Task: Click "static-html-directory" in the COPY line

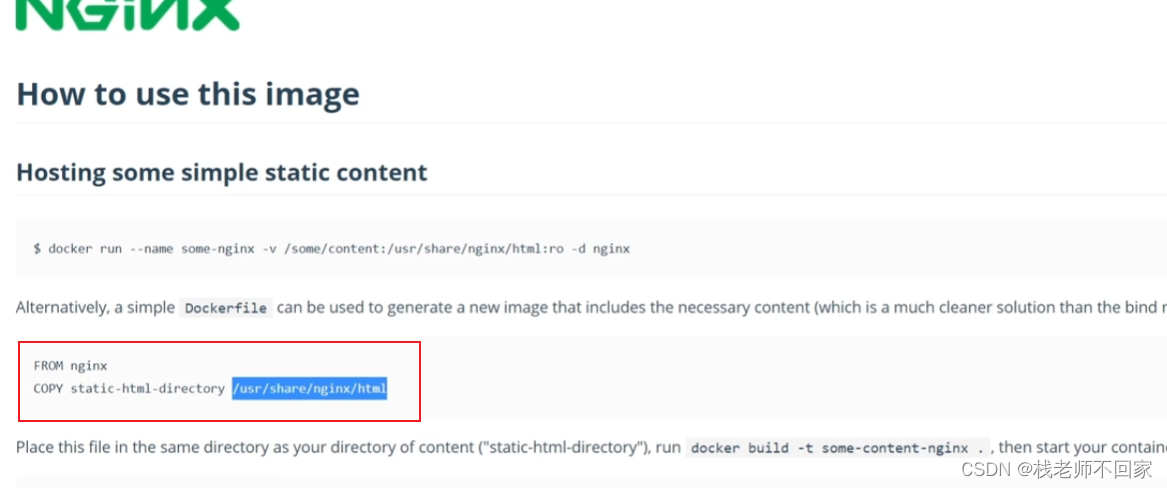Action: 147,388
